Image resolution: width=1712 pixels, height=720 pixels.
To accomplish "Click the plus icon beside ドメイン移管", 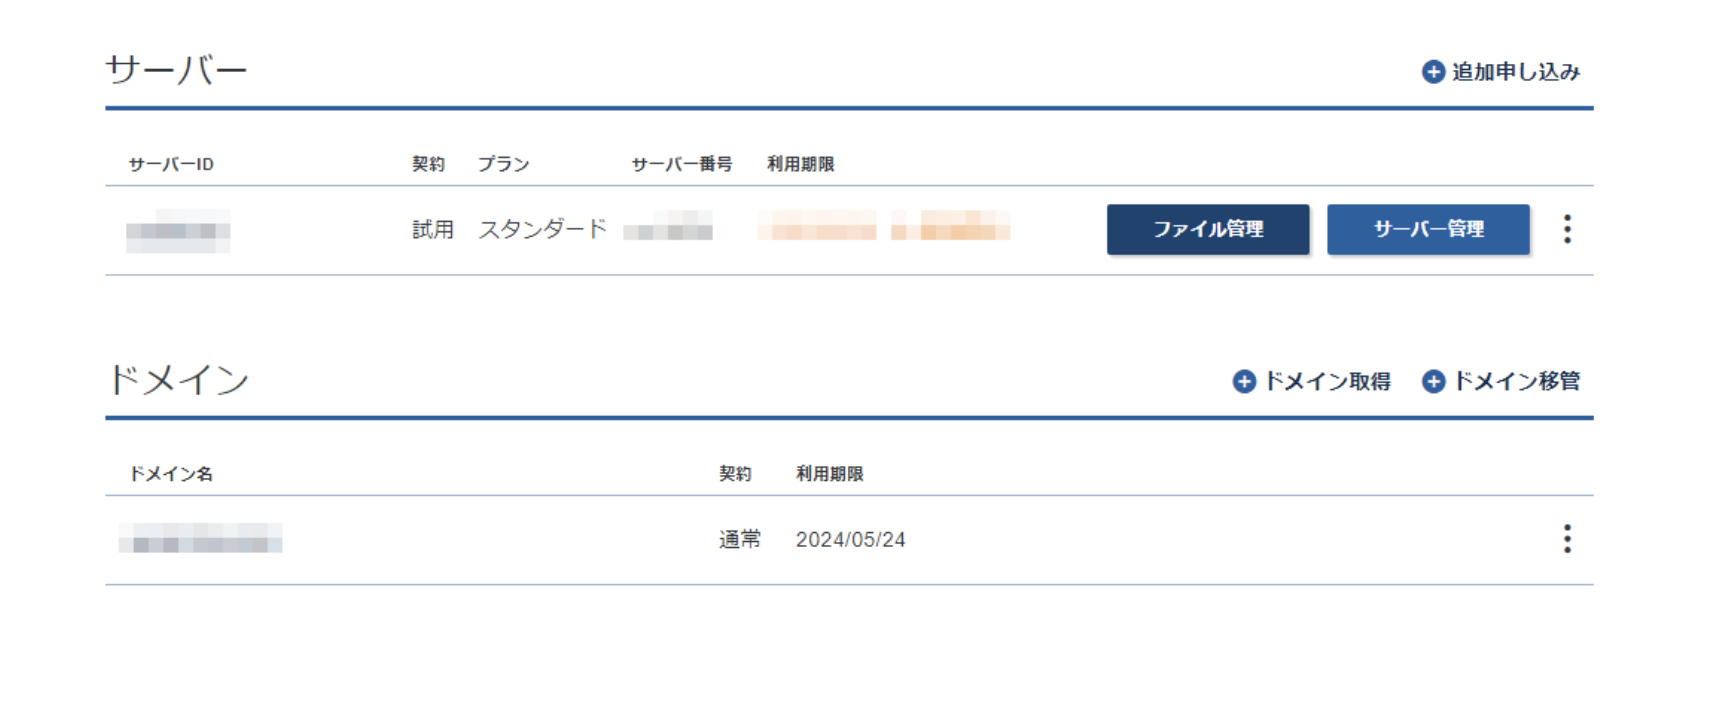I will 1433,381.
